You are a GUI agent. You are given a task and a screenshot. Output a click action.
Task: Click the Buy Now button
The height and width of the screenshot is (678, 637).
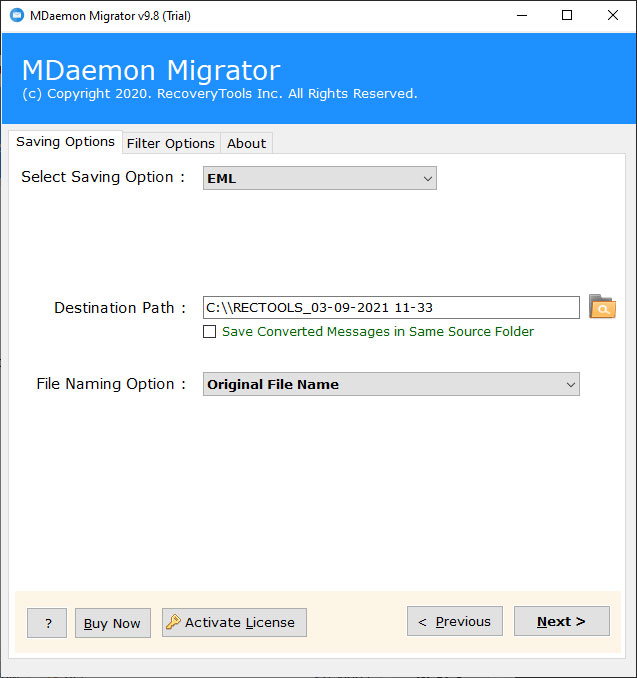(113, 623)
